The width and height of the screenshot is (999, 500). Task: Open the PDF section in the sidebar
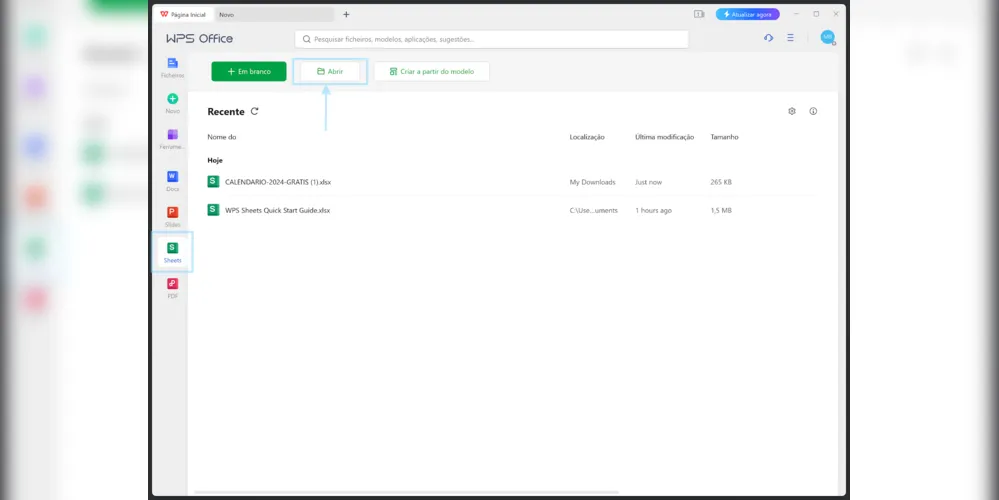pos(172,288)
